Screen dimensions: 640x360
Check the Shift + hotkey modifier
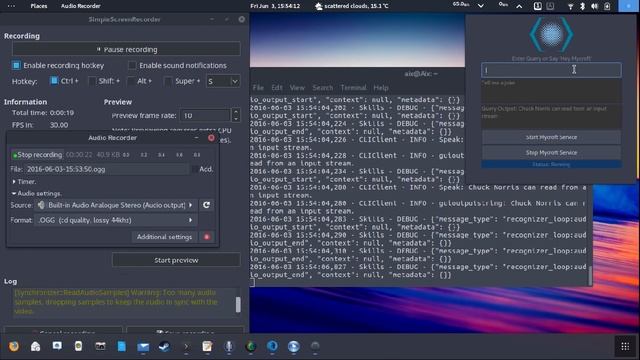(x=92, y=81)
